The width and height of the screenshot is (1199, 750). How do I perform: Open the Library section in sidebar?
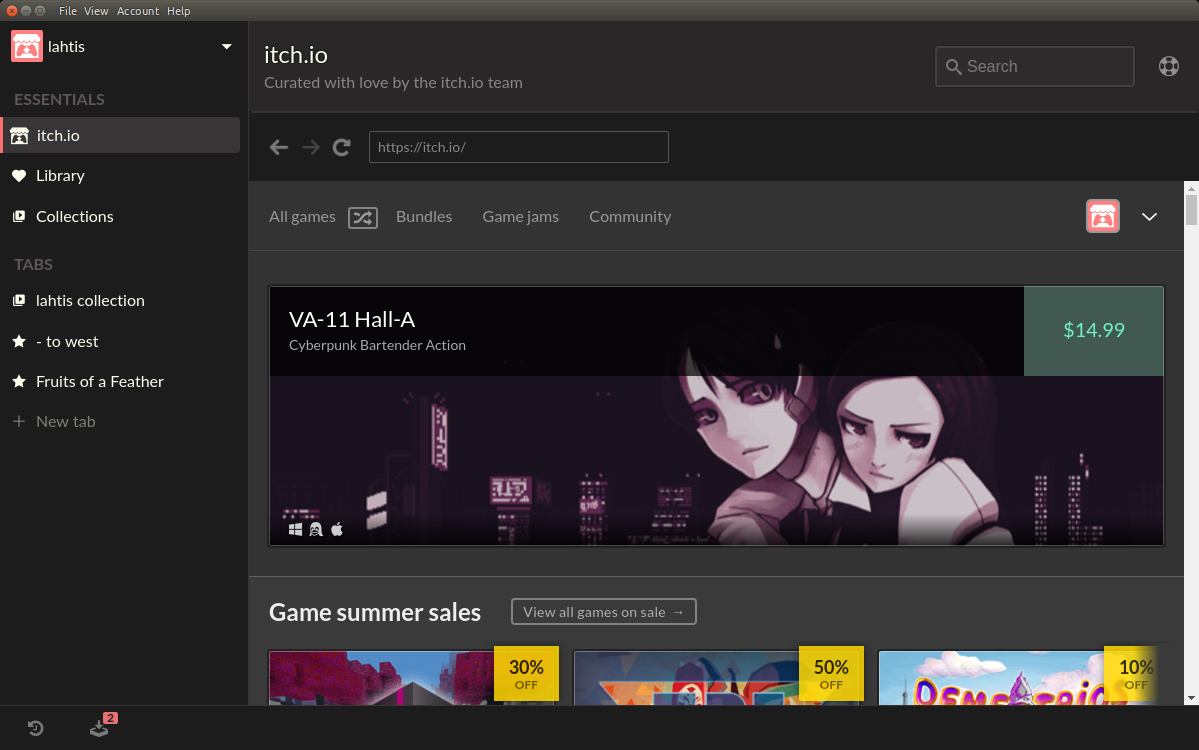pos(60,176)
